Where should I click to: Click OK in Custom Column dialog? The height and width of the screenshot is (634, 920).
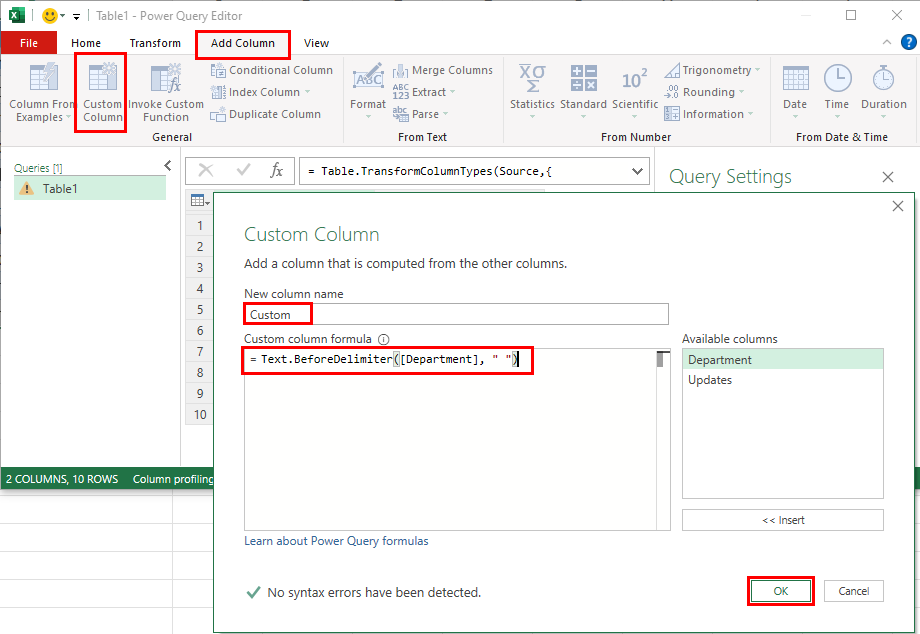point(781,591)
